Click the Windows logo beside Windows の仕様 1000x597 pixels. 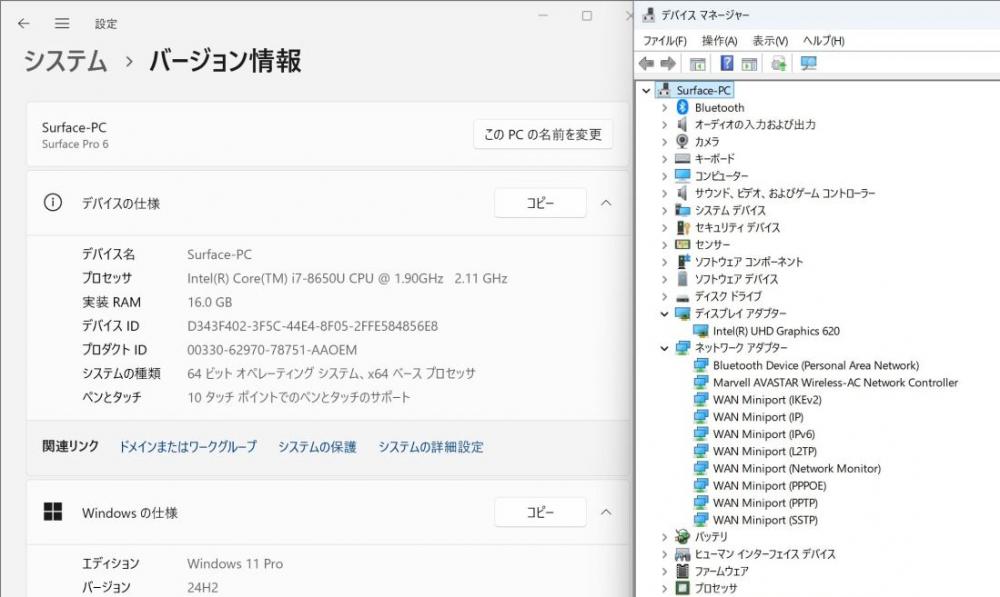click(x=53, y=512)
